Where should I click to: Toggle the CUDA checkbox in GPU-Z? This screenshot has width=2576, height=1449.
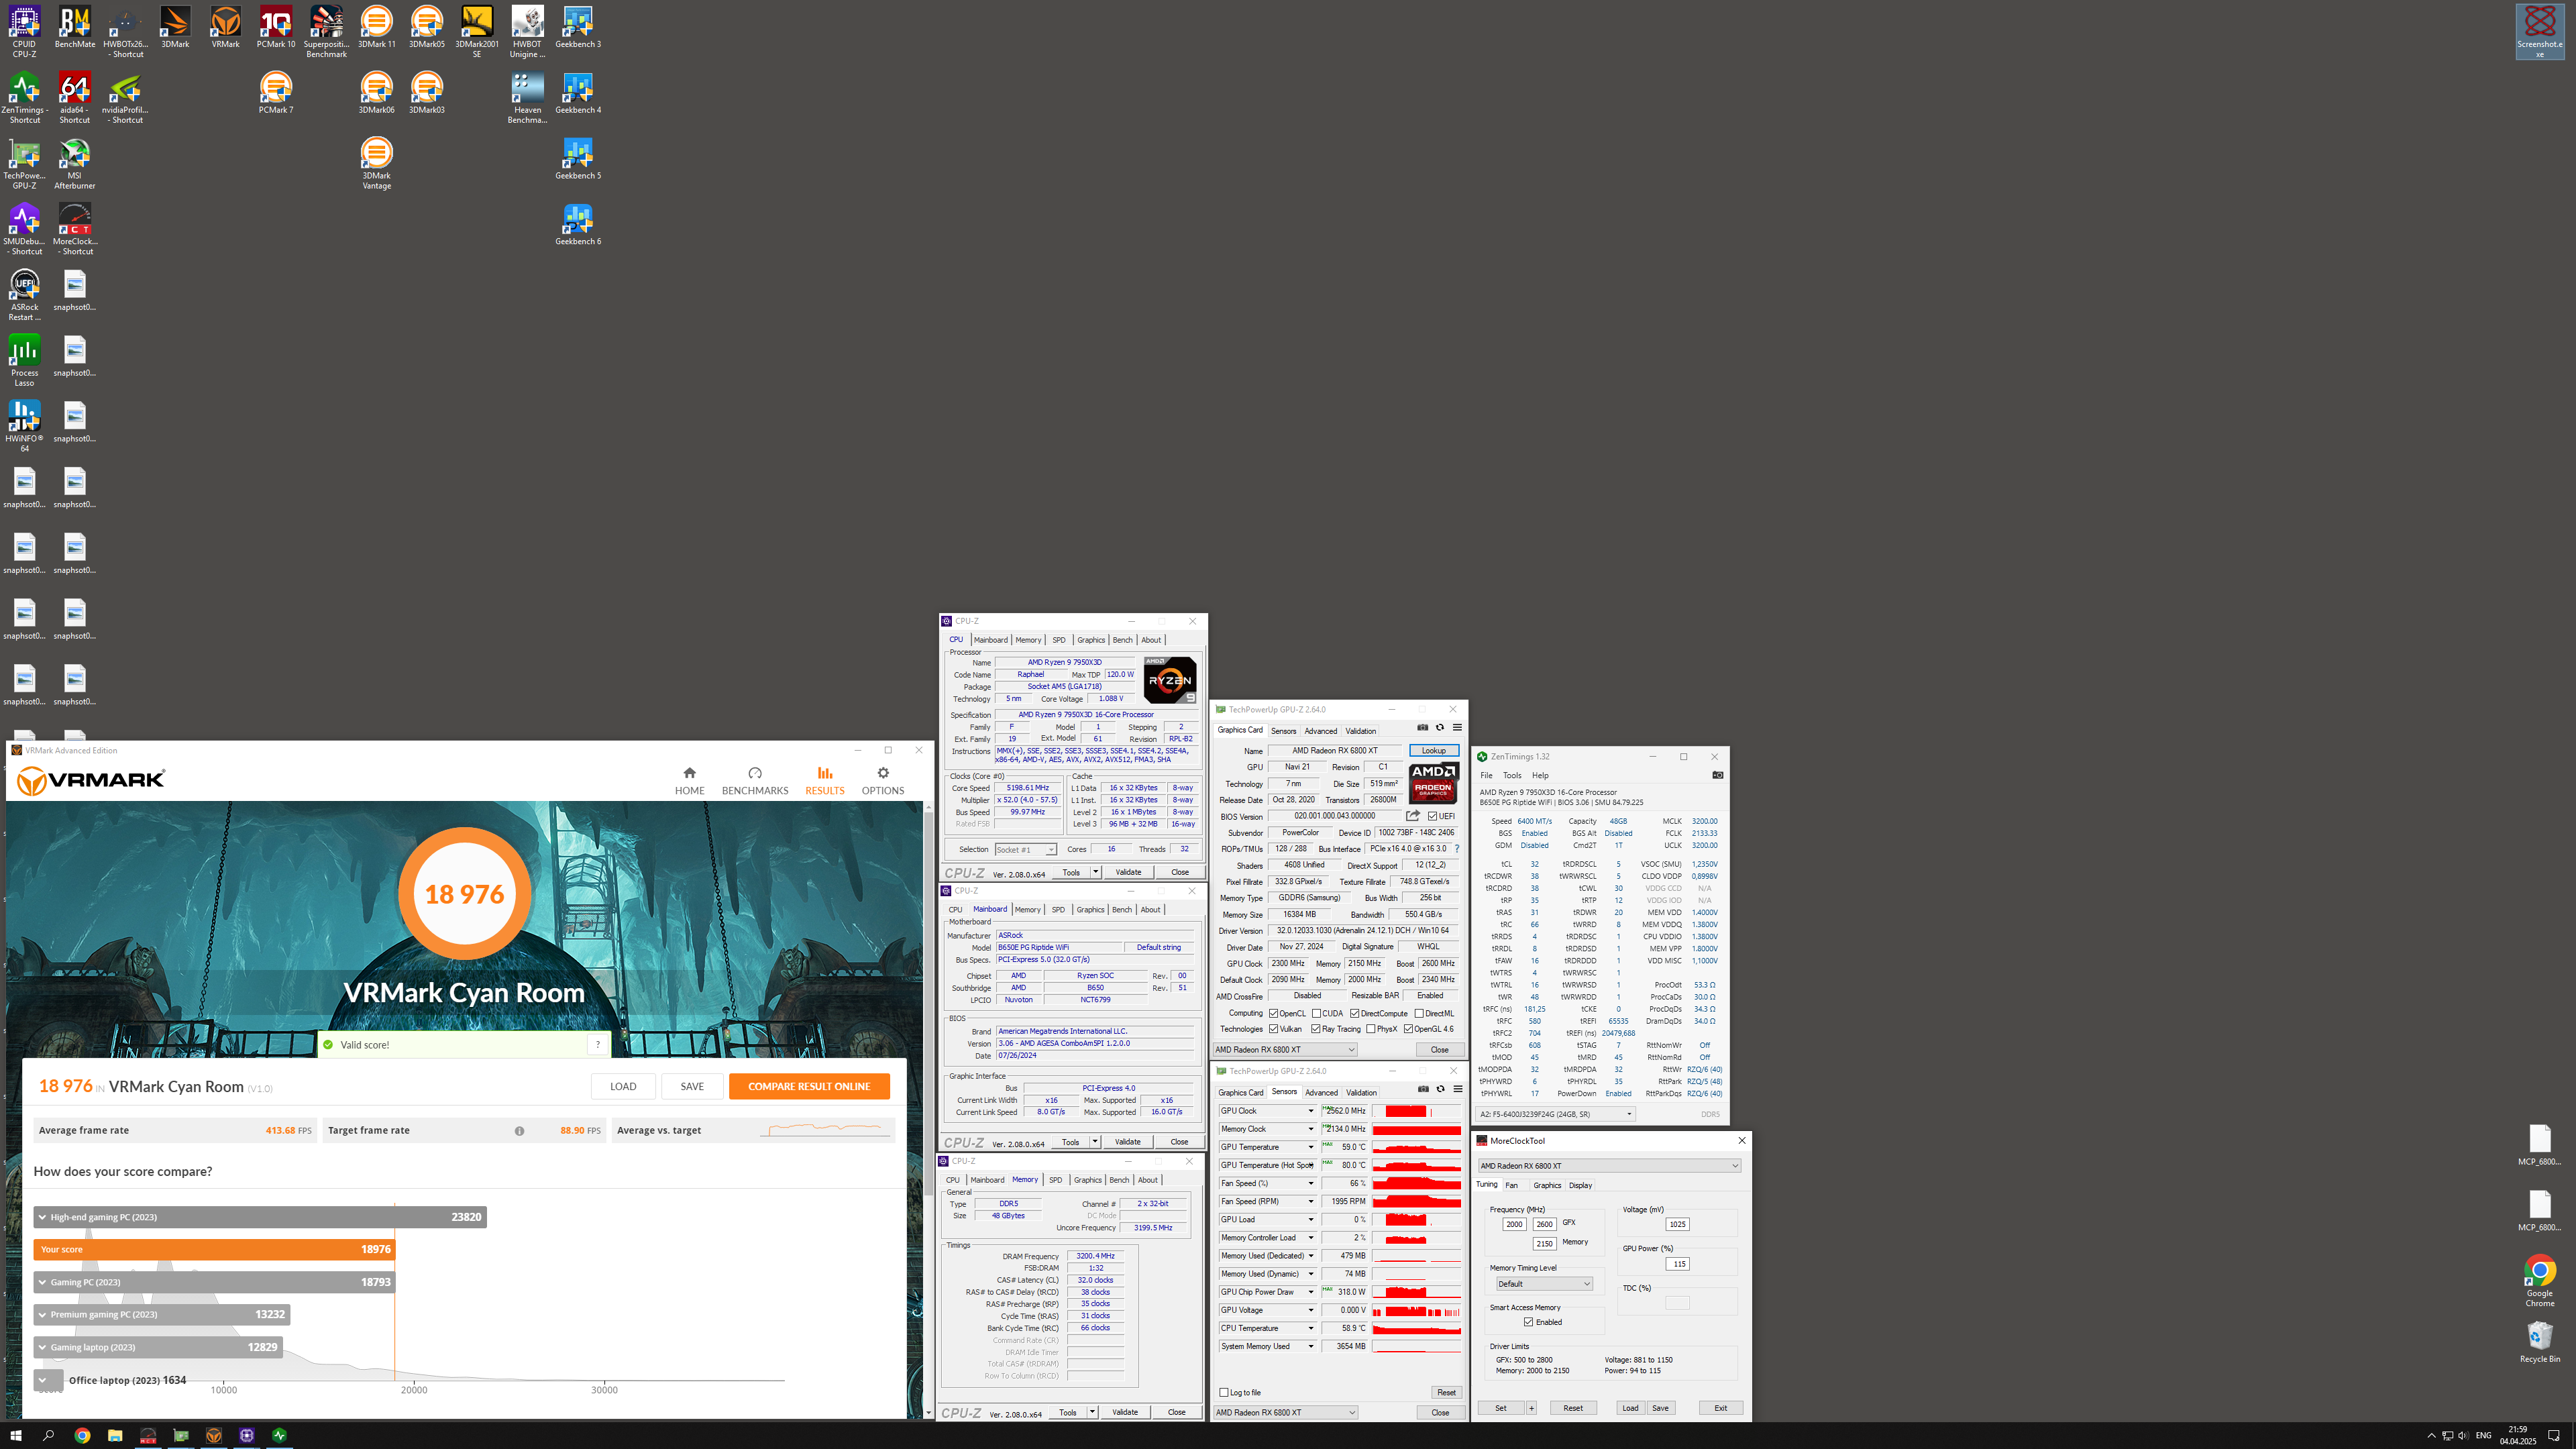tap(1316, 1013)
